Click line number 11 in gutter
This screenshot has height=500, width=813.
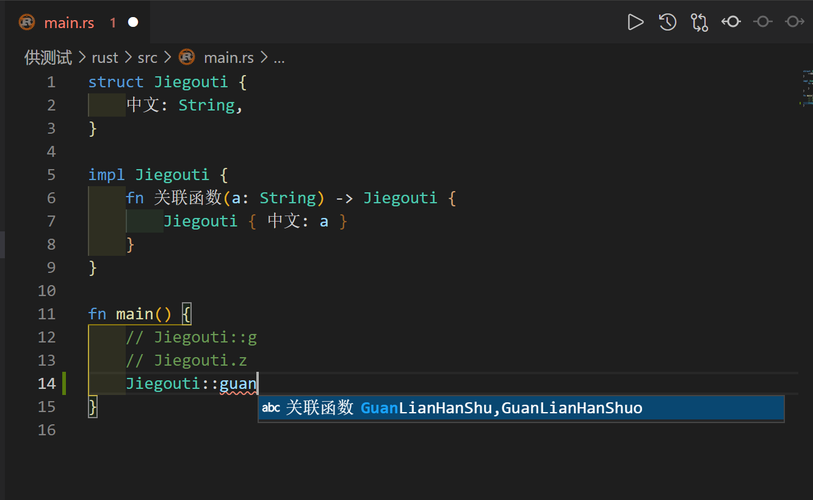[47, 314]
